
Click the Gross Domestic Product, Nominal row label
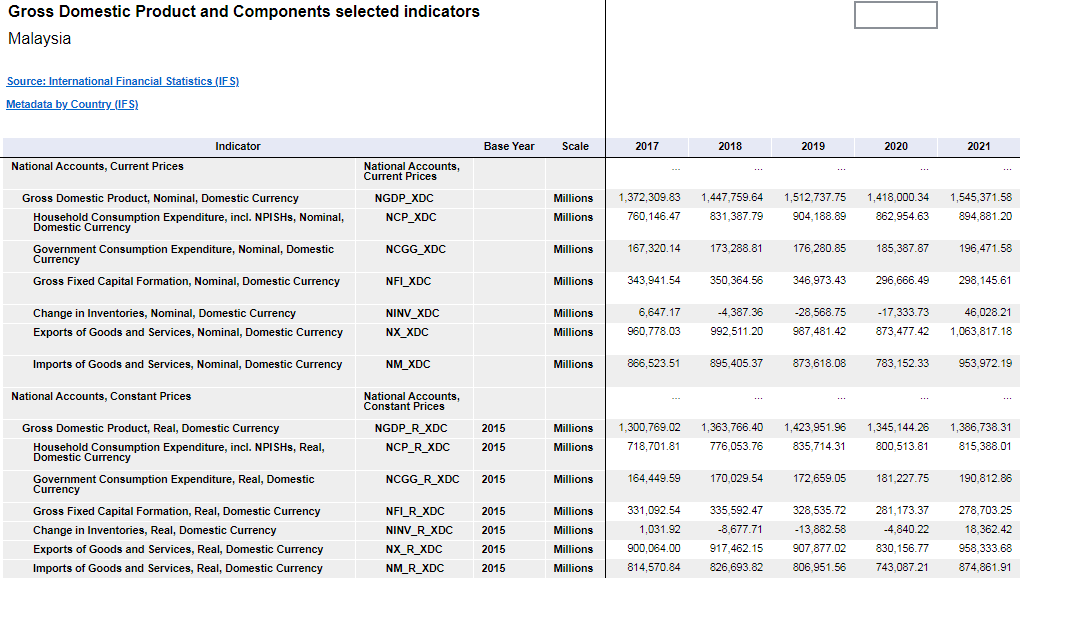click(160, 198)
